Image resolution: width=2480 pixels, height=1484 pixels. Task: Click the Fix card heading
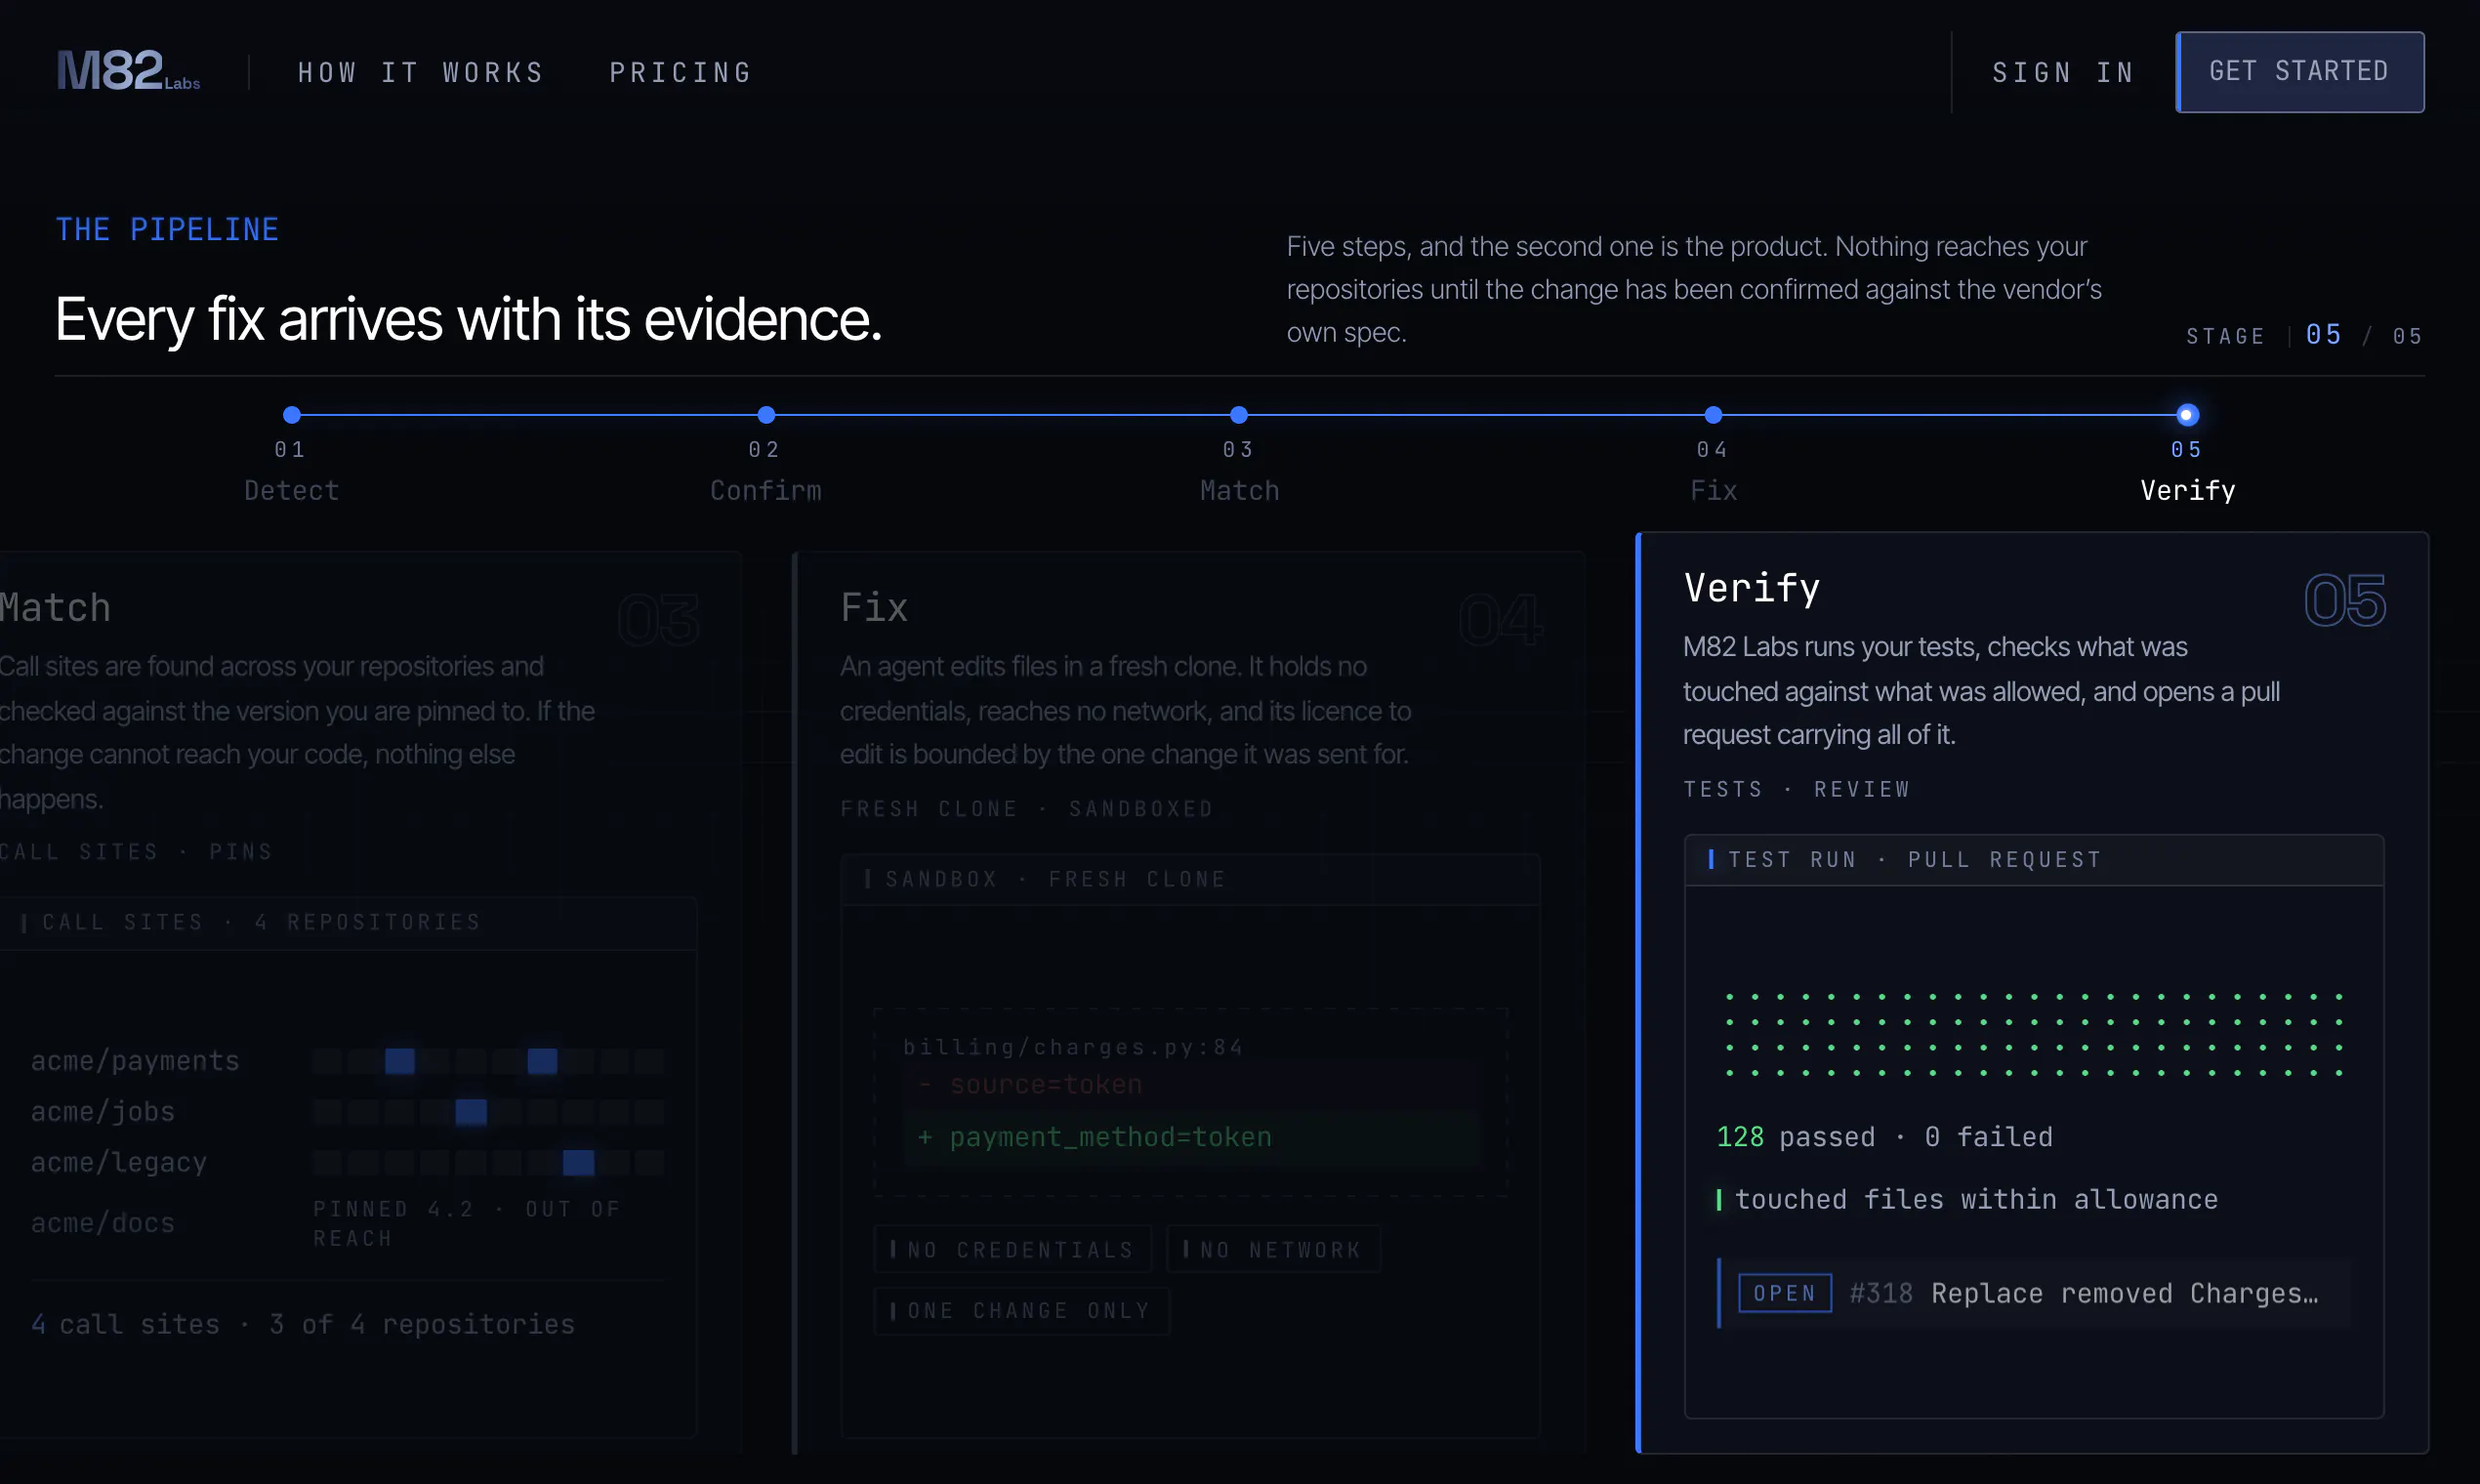[874, 607]
